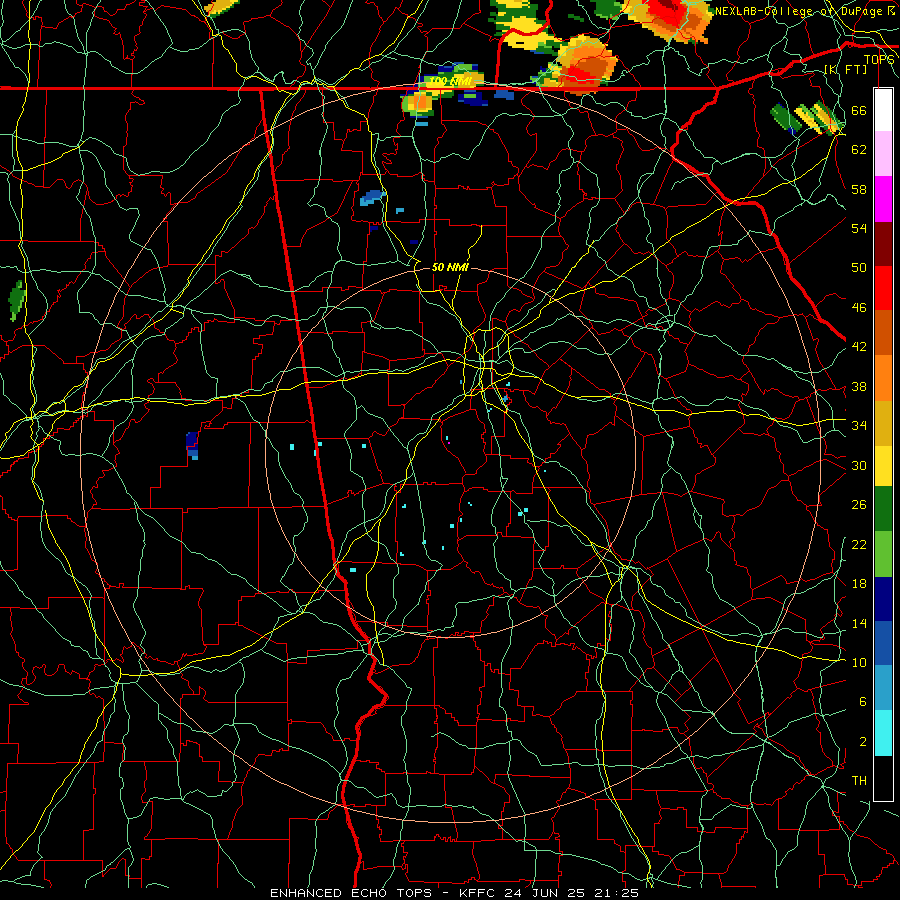Click the navy echo blob west of center
The height and width of the screenshot is (900, 900).
click(x=192, y=445)
